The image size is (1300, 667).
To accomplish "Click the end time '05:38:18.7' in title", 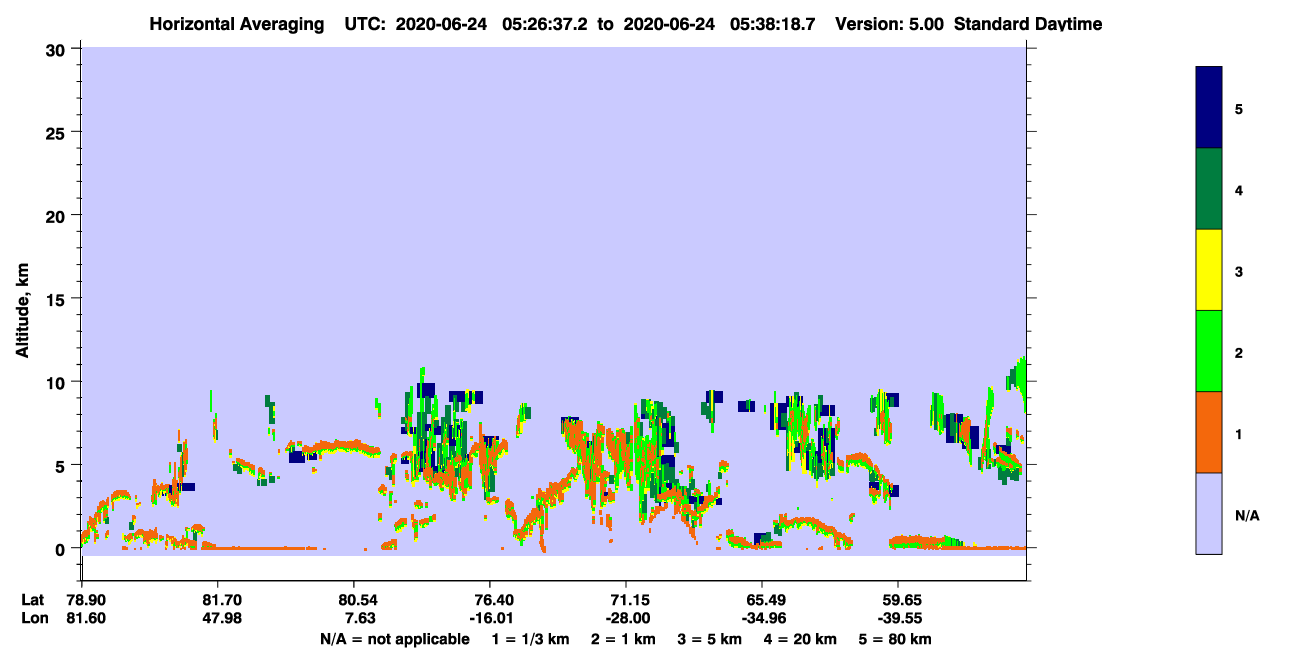I will [774, 24].
